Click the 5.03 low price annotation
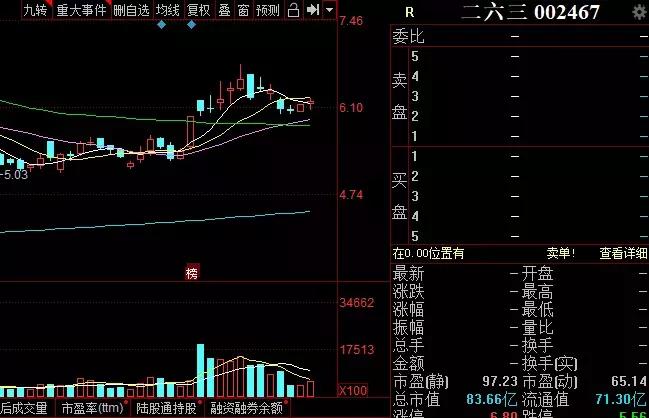 tap(14, 175)
